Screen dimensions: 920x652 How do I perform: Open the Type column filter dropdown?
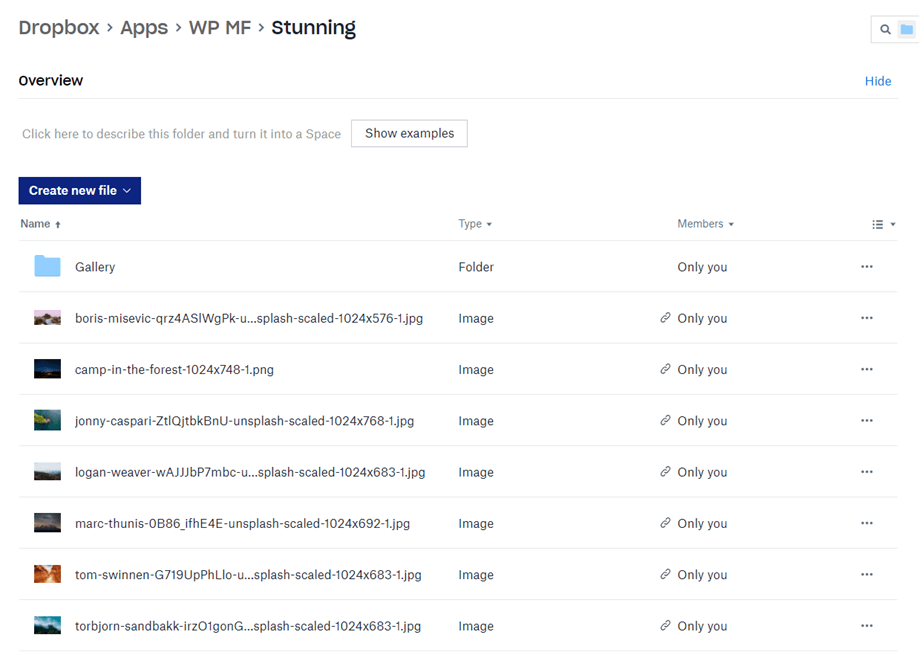click(475, 224)
